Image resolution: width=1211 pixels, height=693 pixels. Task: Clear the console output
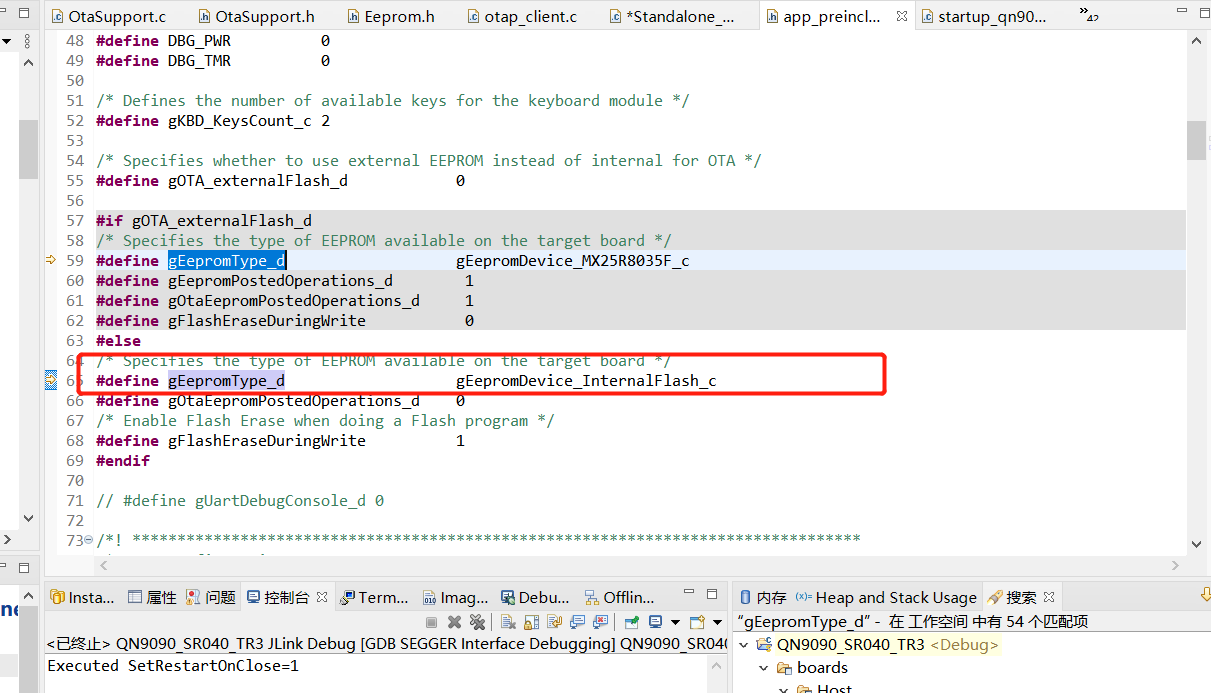507,622
